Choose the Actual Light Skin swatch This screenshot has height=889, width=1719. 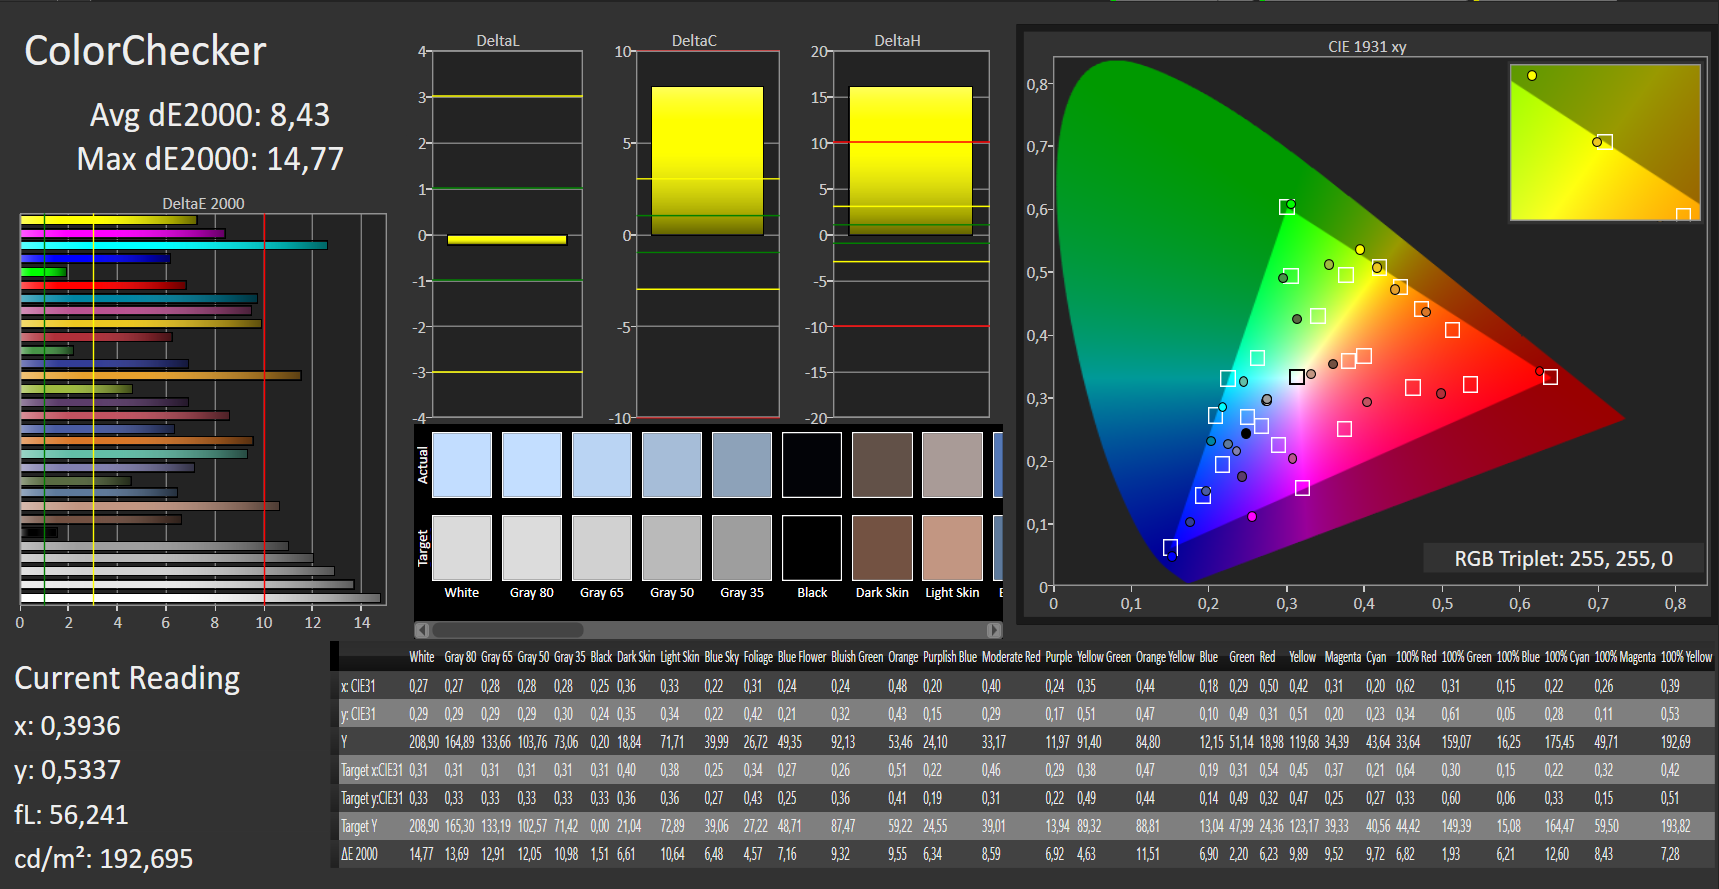click(x=952, y=465)
